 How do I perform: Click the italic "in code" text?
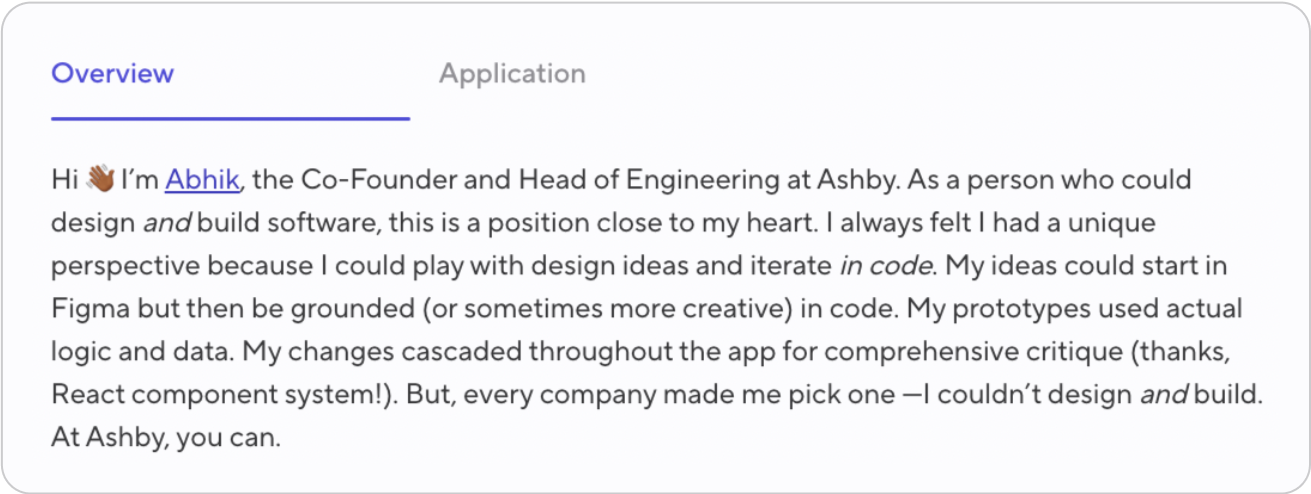pyautogui.click(x=884, y=267)
